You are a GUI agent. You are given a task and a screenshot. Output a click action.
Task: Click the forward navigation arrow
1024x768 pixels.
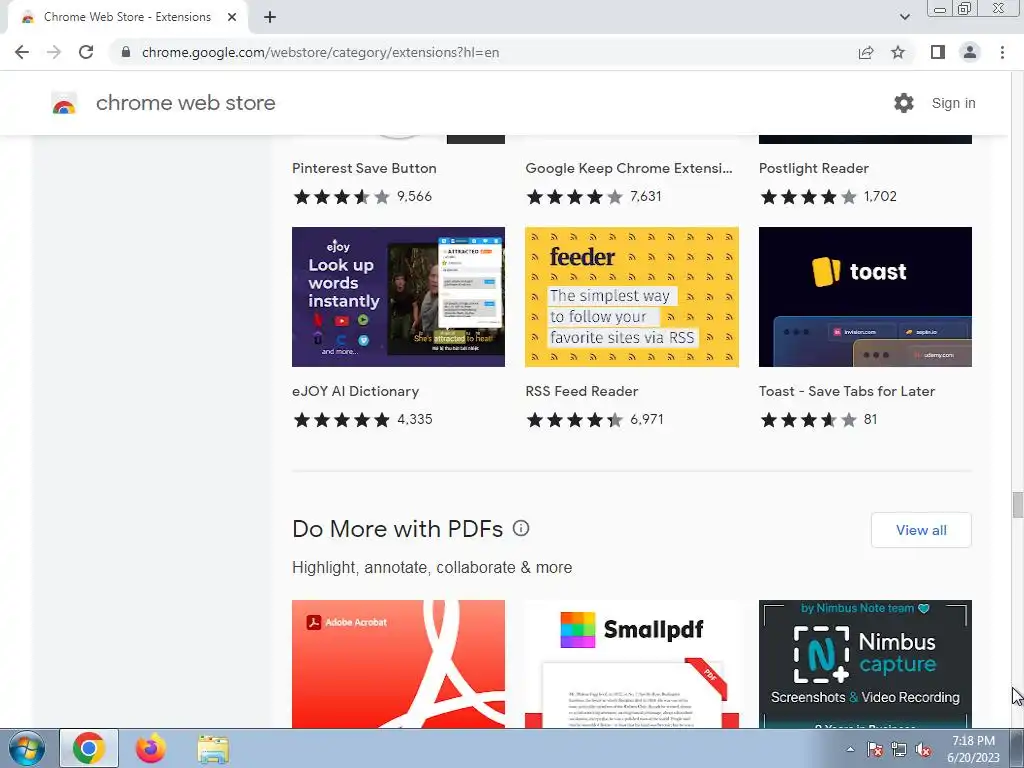[x=54, y=52]
